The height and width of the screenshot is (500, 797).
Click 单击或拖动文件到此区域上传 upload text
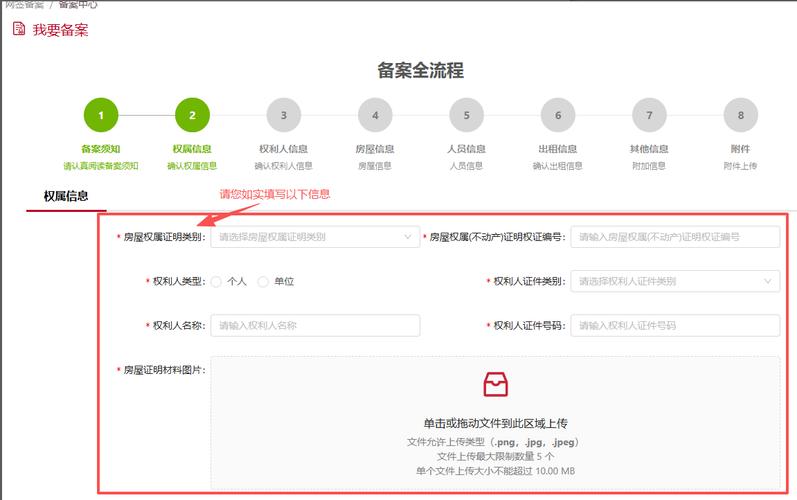[495, 423]
